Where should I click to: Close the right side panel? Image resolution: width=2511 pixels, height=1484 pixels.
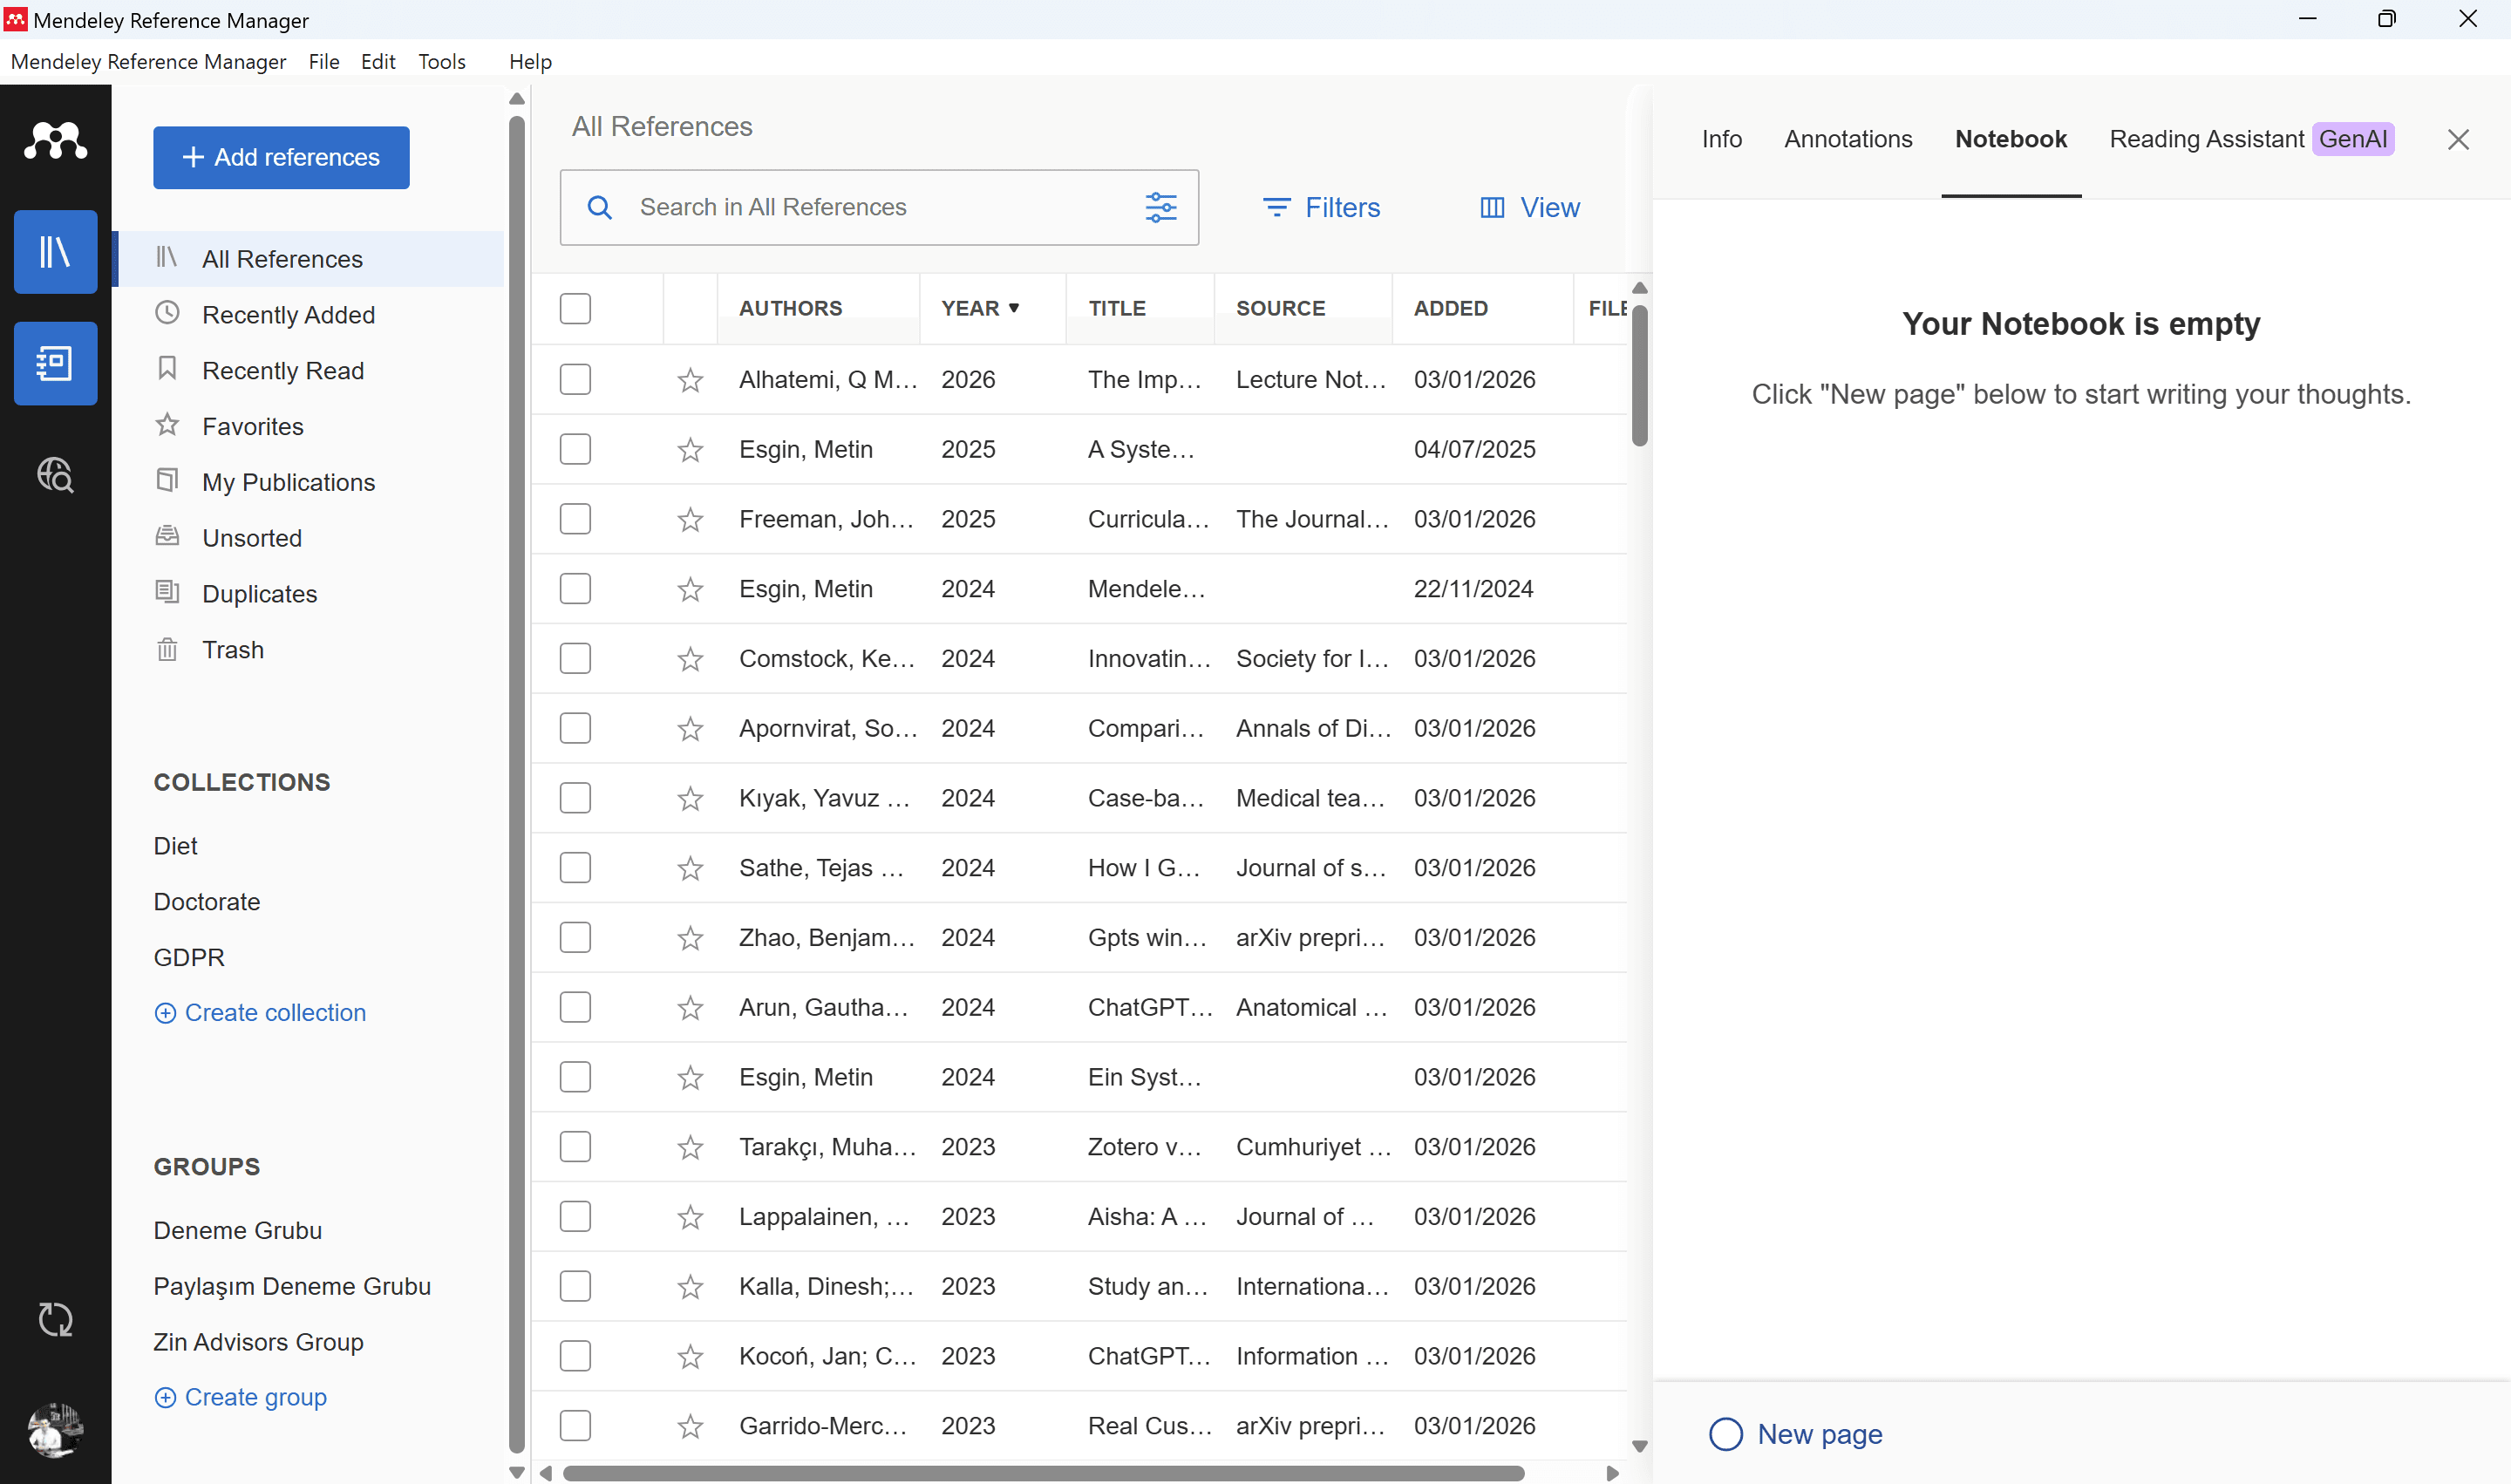point(2458,140)
